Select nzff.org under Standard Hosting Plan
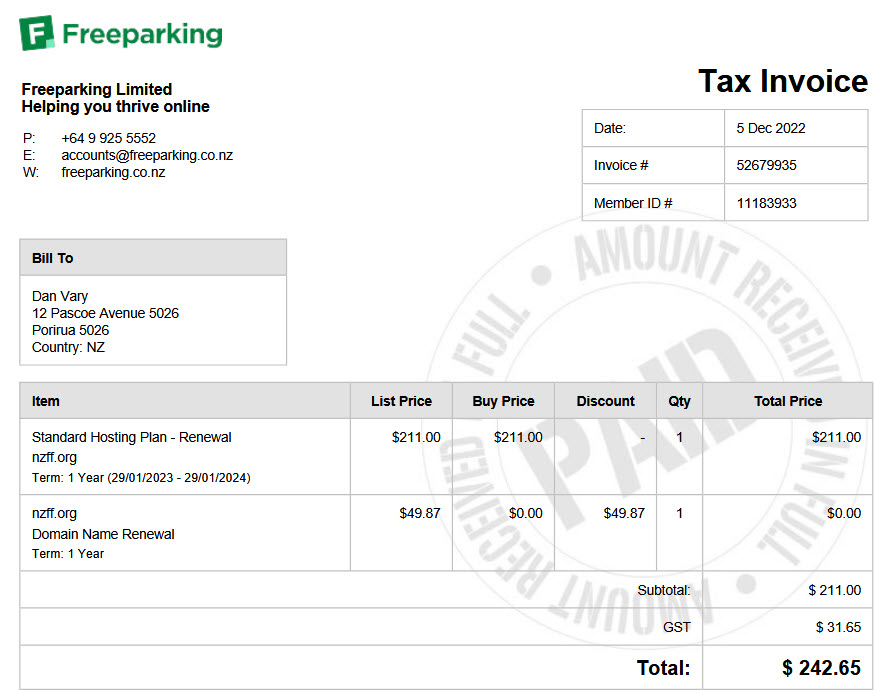This screenshot has height=690, width=875. (54, 458)
